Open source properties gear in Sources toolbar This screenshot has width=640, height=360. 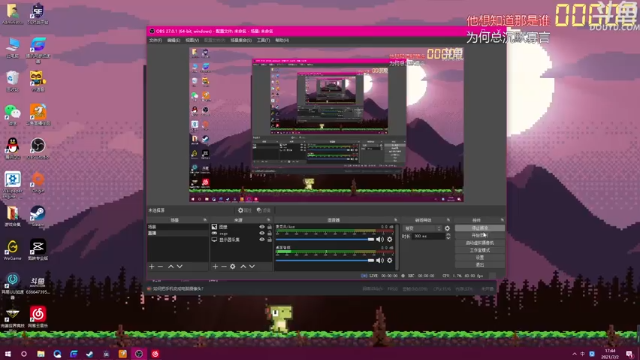pos(233,267)
